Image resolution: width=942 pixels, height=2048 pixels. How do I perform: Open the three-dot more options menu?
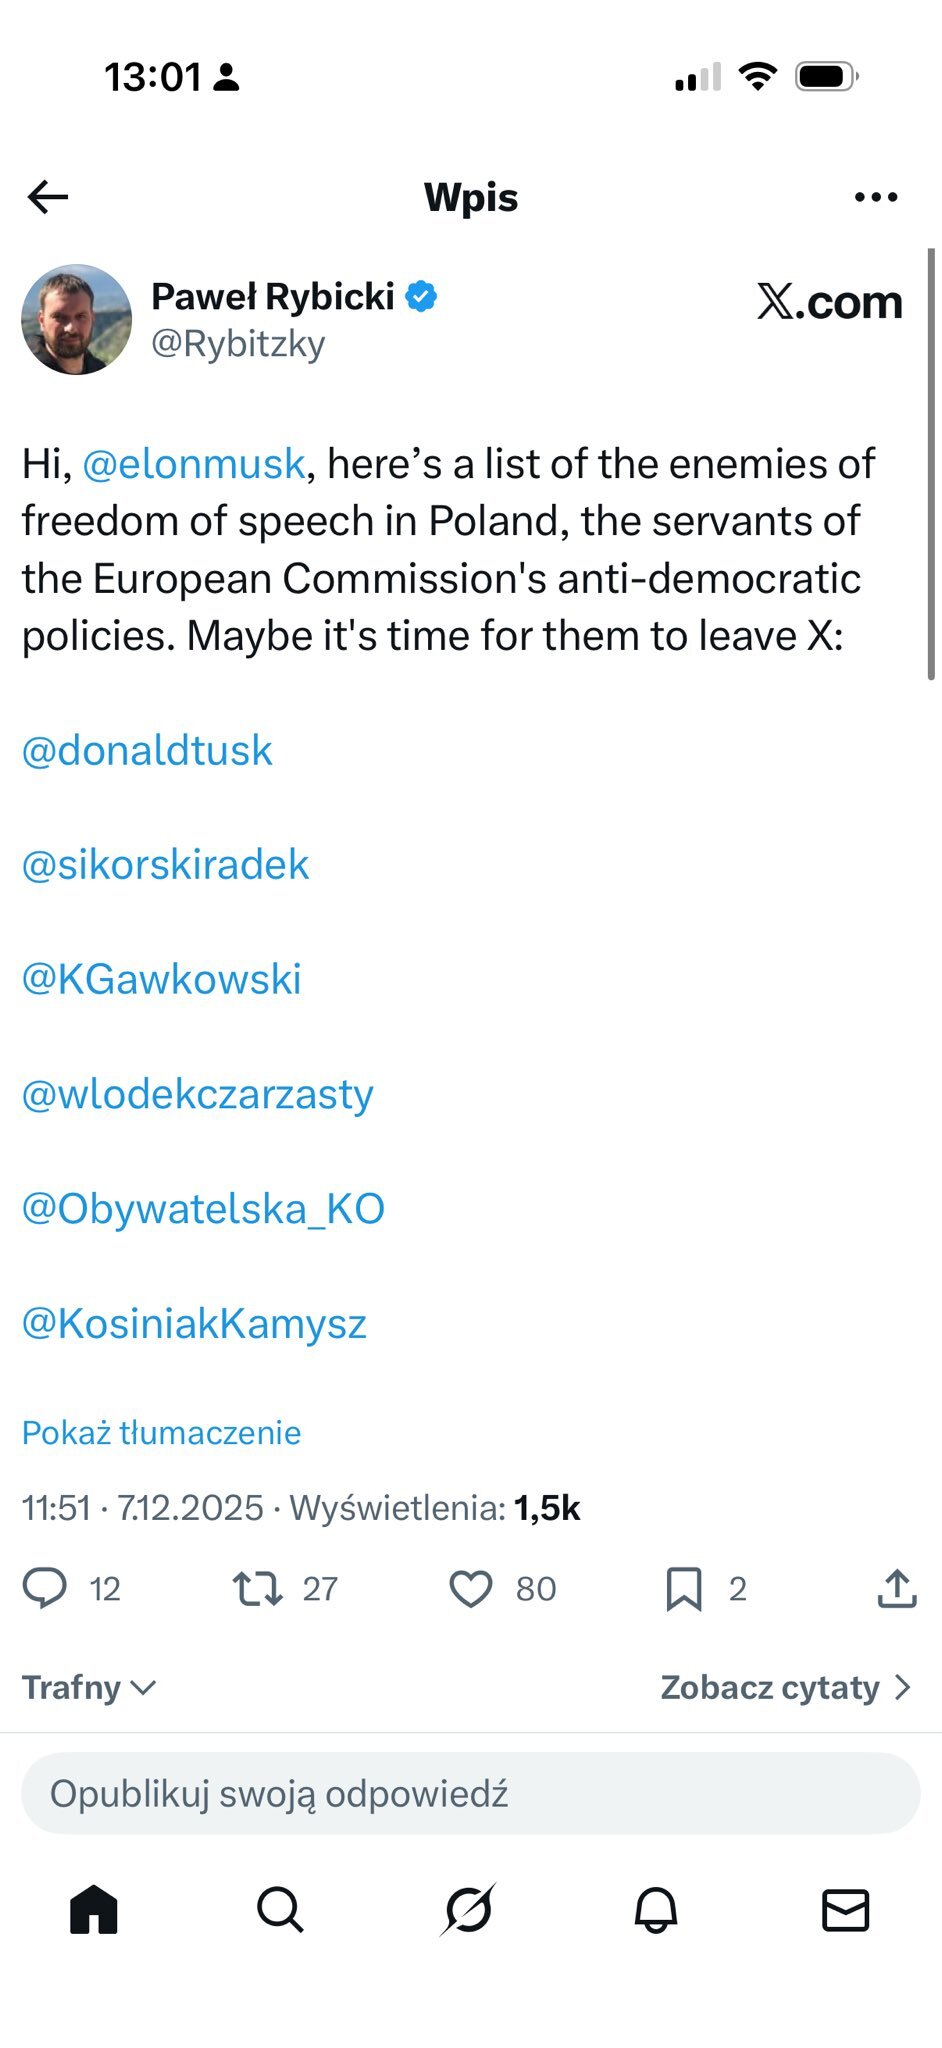tap(876, 197)
